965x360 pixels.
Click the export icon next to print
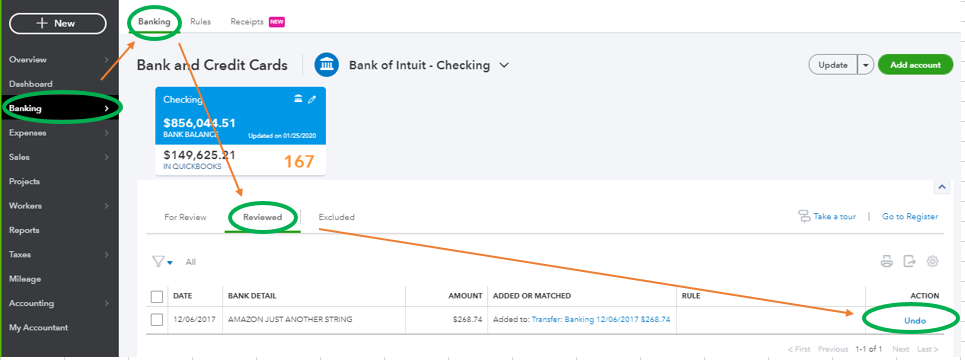[910, 262]
